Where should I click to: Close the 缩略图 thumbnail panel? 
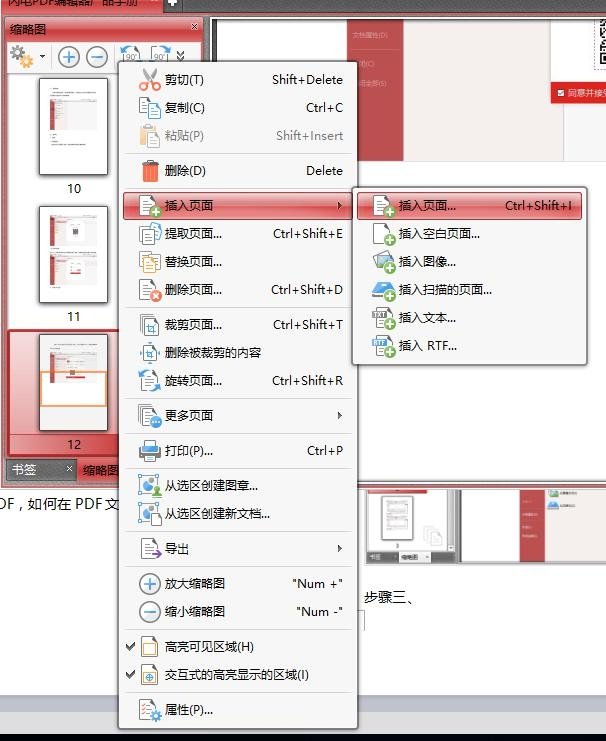point(194,26)
